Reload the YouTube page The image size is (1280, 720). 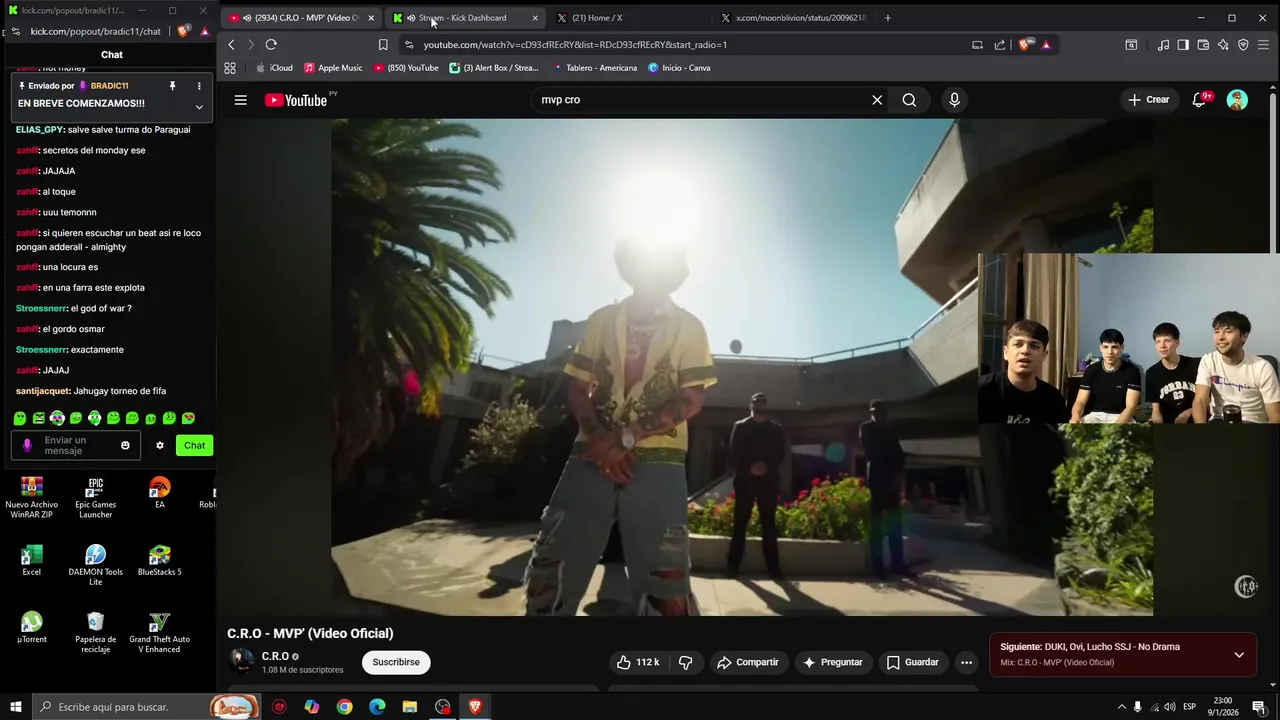[x=271, y=44]
